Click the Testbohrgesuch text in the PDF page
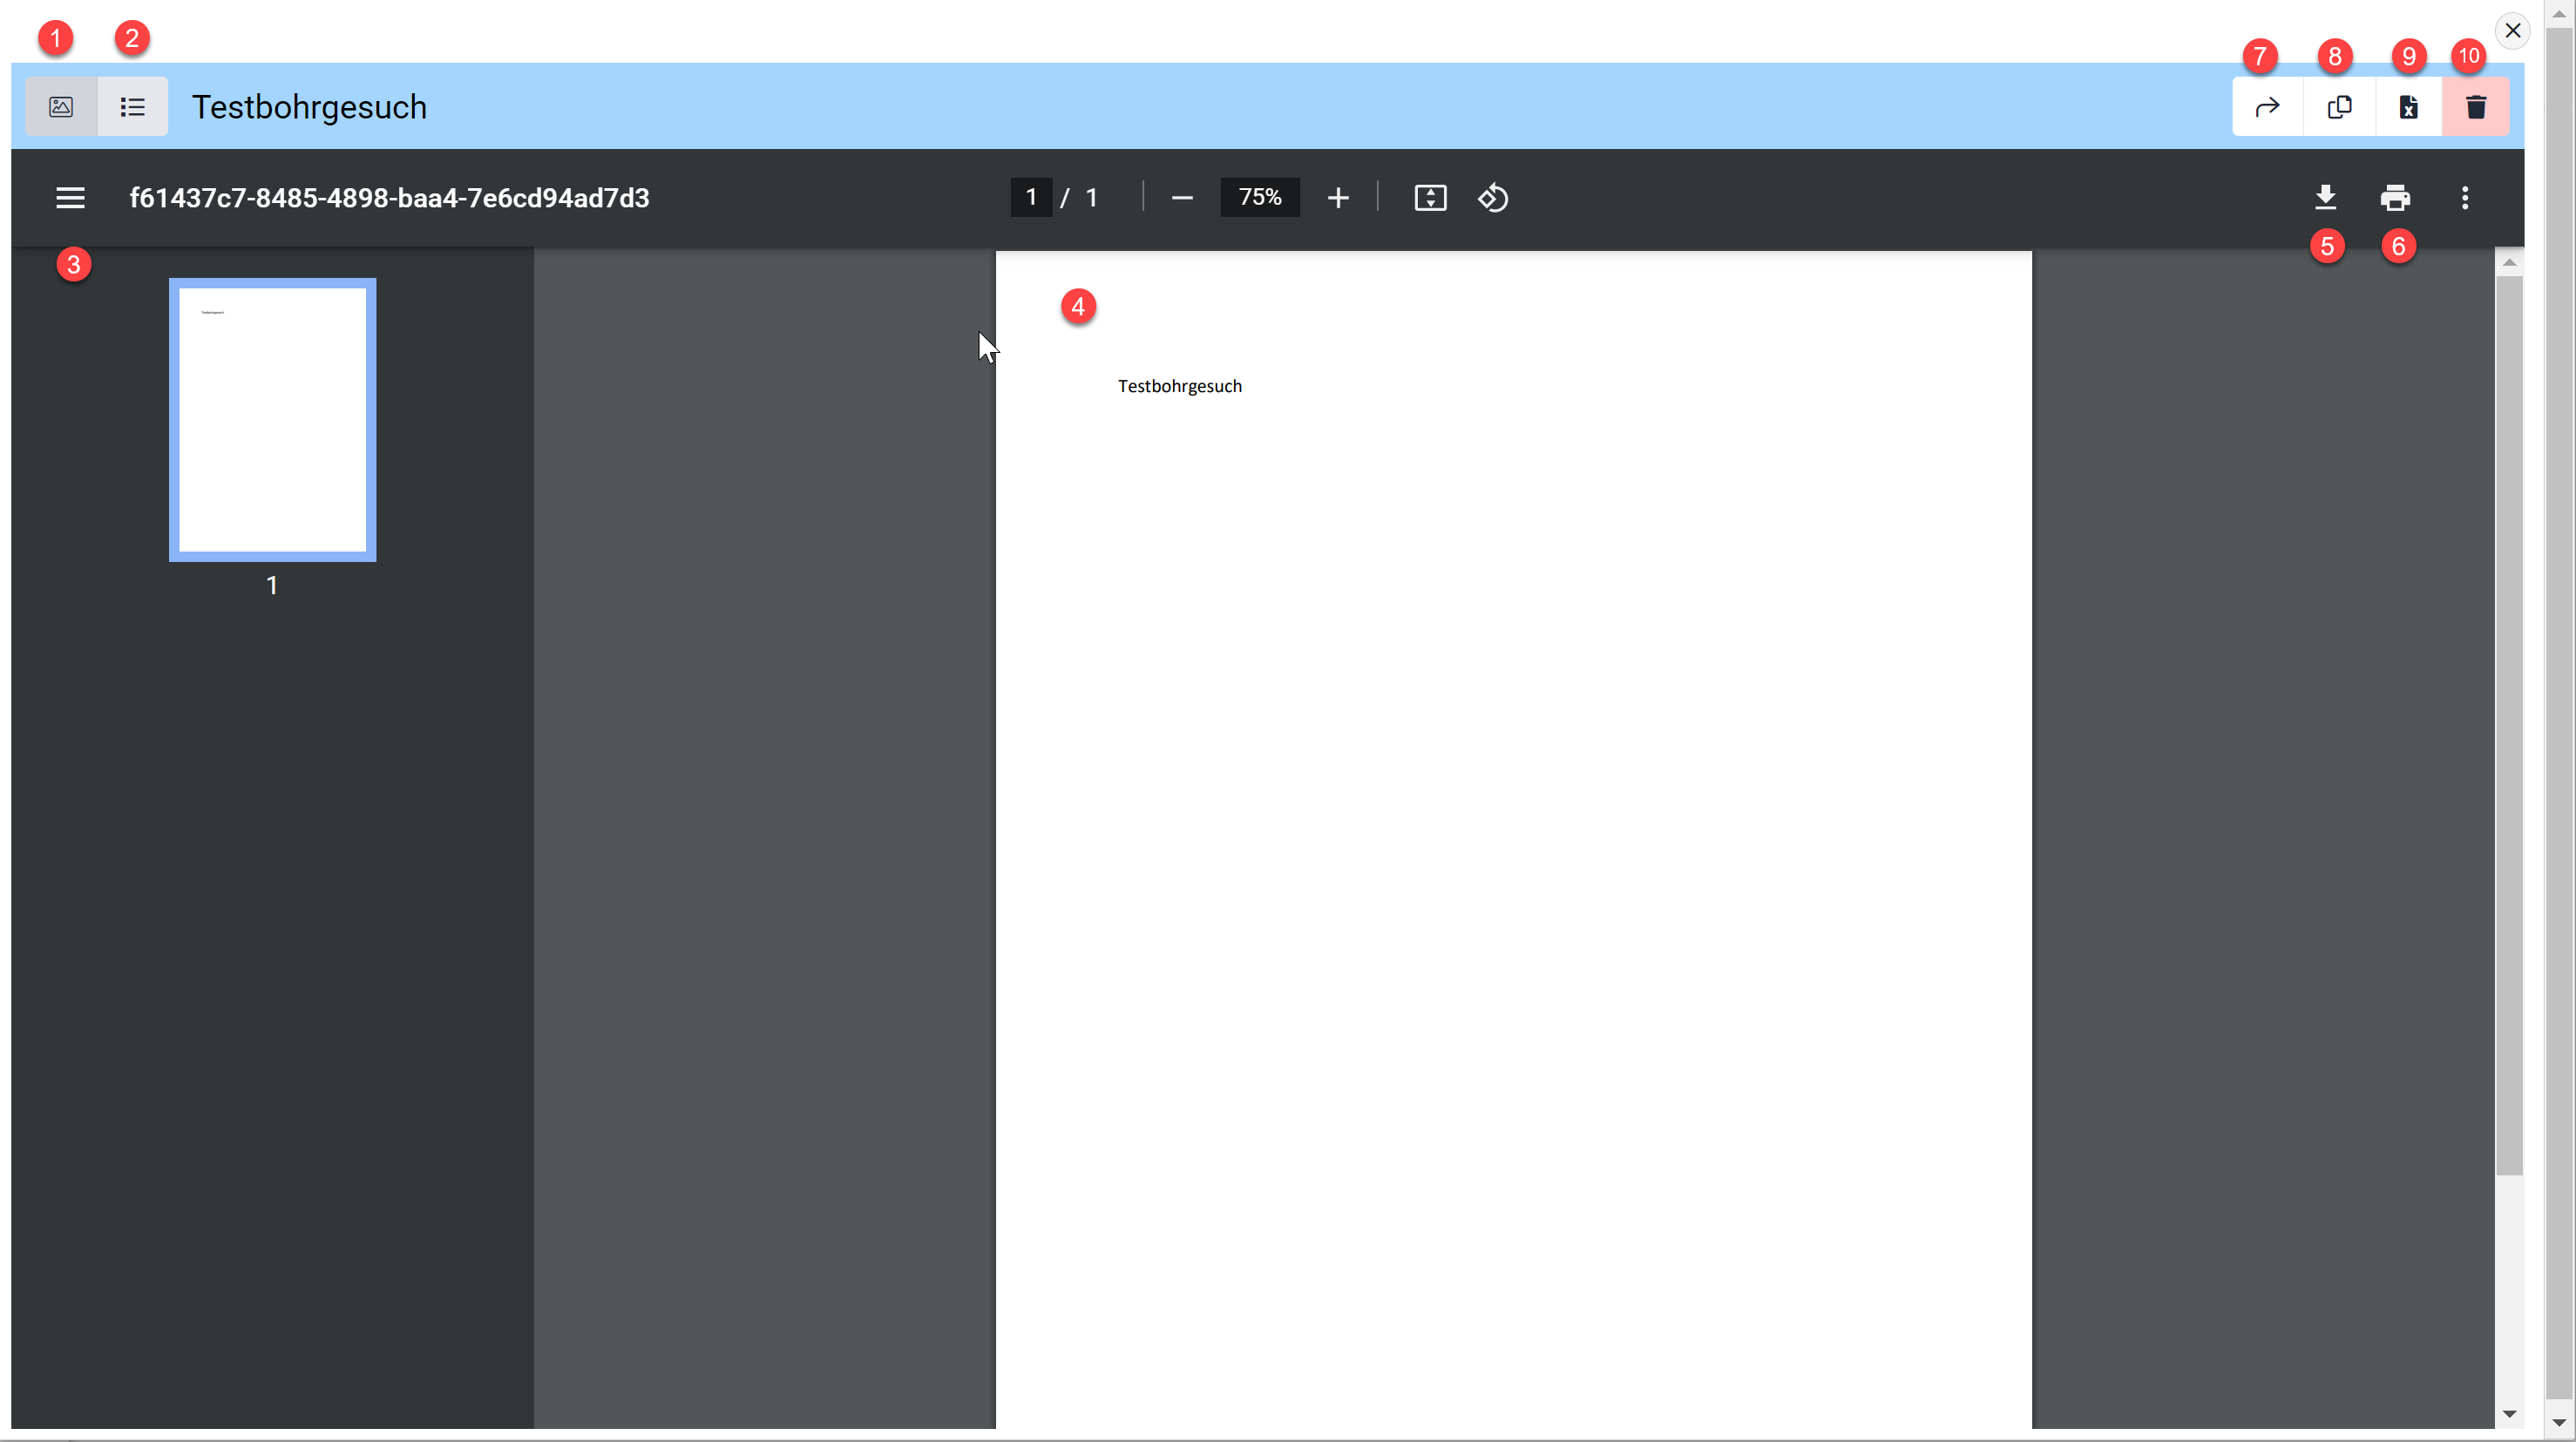Screen dimensions: 2576x1442 point(1180,386)
